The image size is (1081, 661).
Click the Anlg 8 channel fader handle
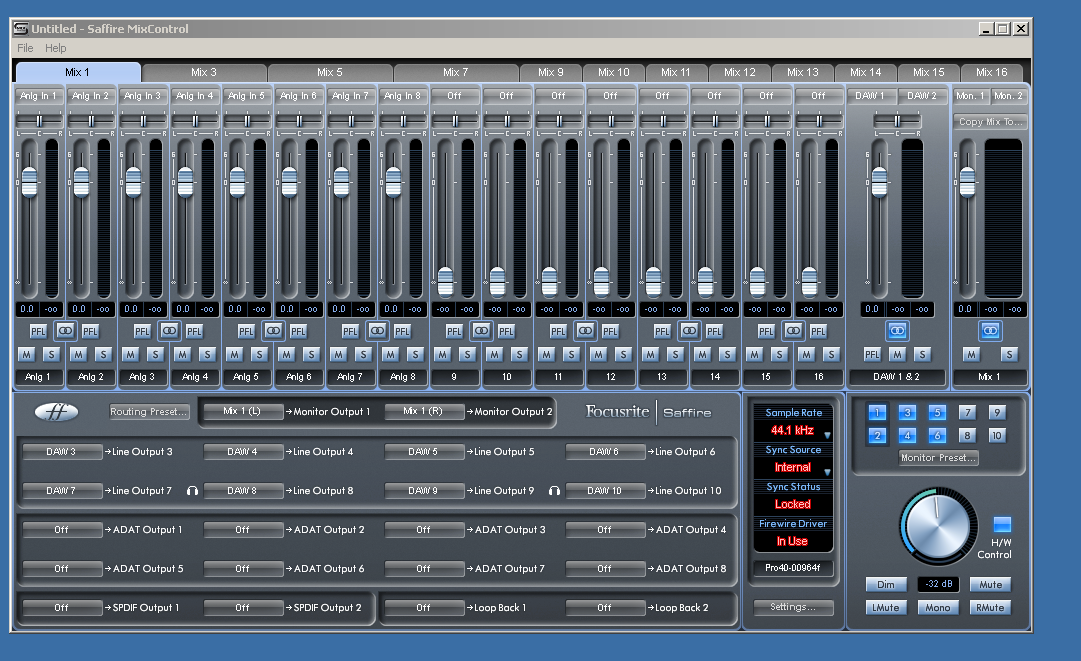click(393, 181)
